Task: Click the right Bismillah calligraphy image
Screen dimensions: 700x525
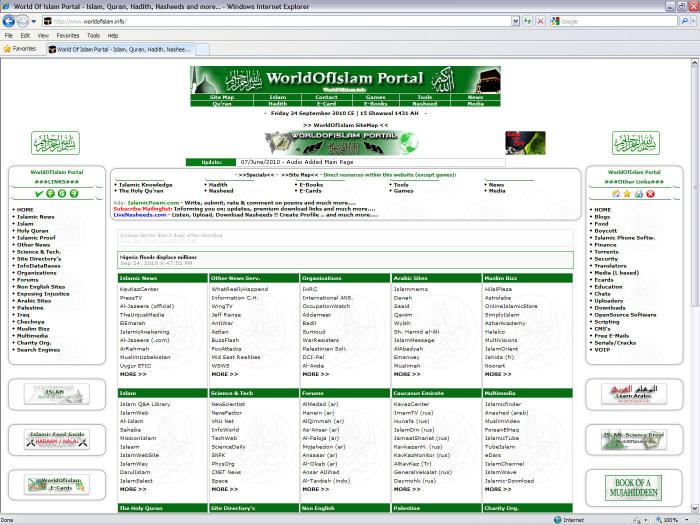Action: pyautogui.click(x=636, y=143)
